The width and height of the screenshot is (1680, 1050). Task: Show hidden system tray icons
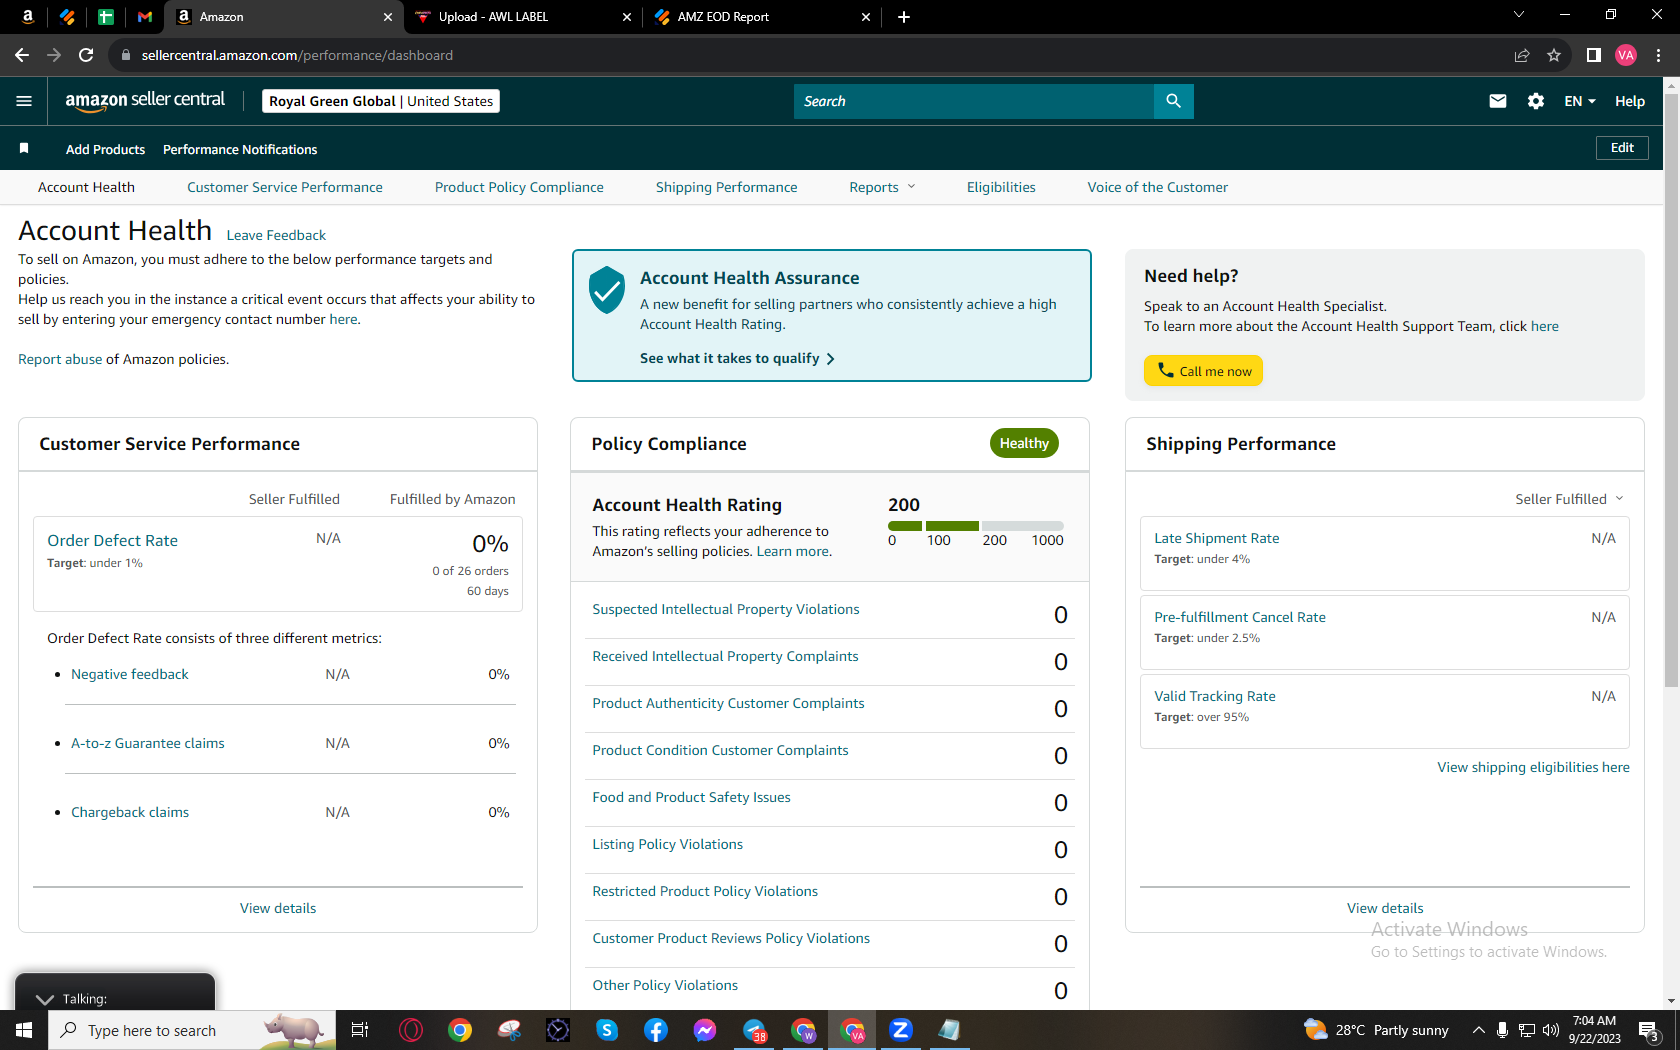(1478, 1030)
